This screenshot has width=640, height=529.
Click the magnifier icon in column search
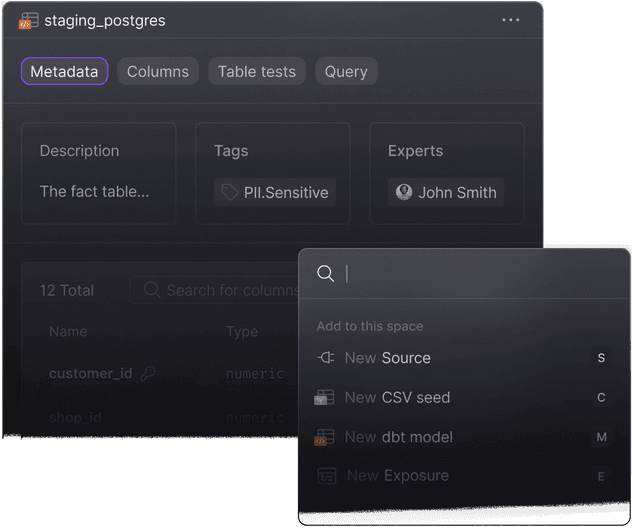pyautogui.click(x=152, y=290)
